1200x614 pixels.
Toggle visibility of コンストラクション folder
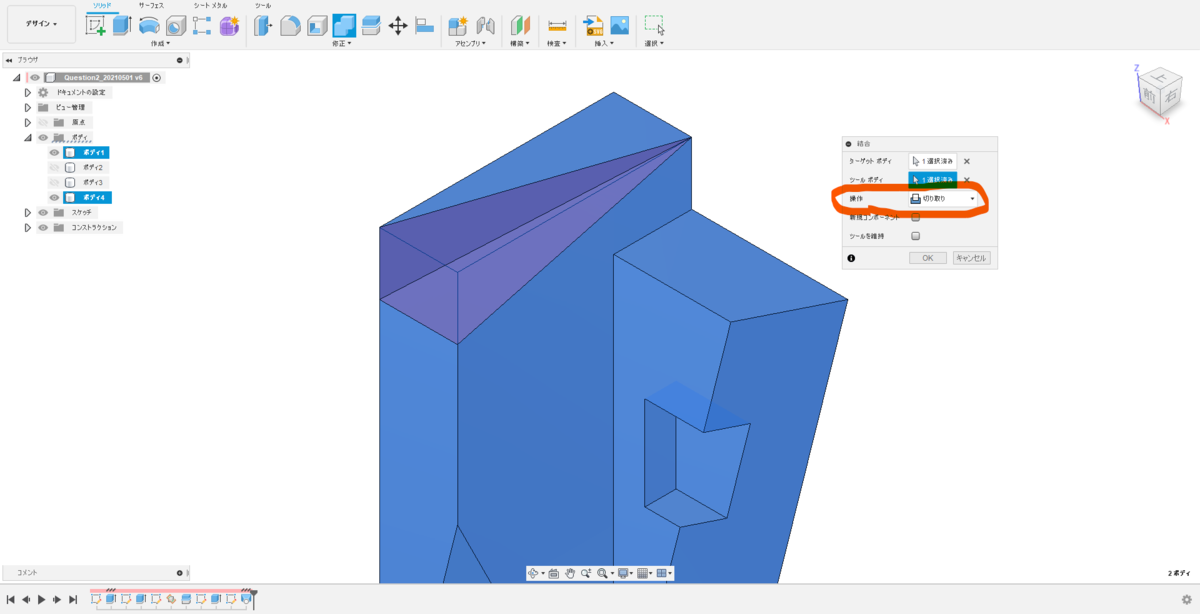coord(43,228)
